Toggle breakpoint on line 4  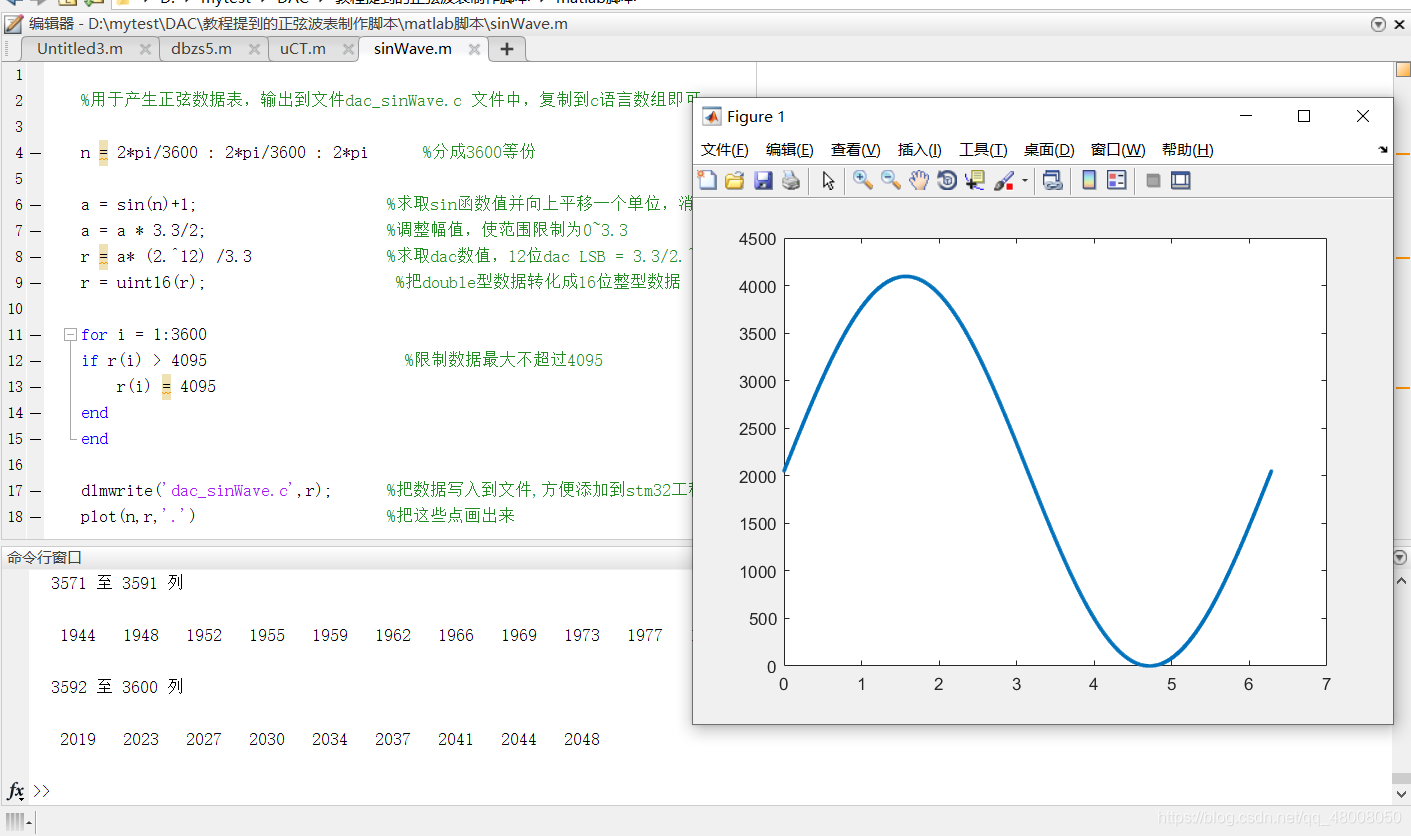coord(36,153)
